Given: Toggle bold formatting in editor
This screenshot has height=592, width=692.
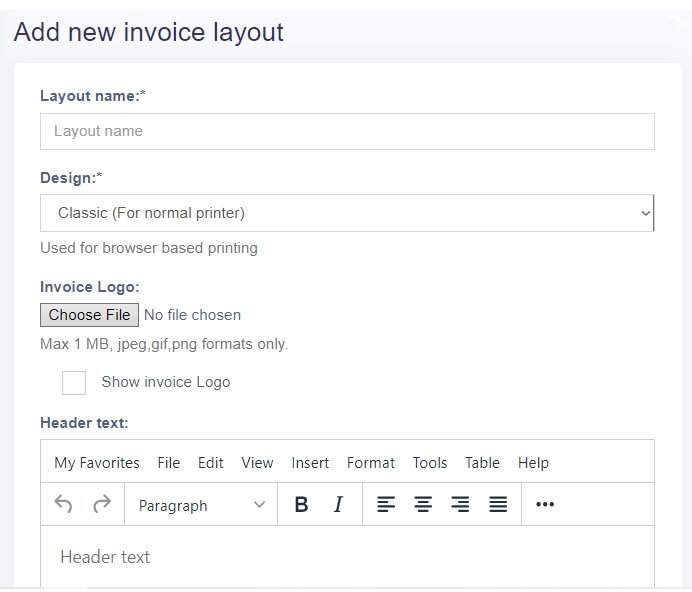Looking at the screenshot, I should tap(301, 505).
